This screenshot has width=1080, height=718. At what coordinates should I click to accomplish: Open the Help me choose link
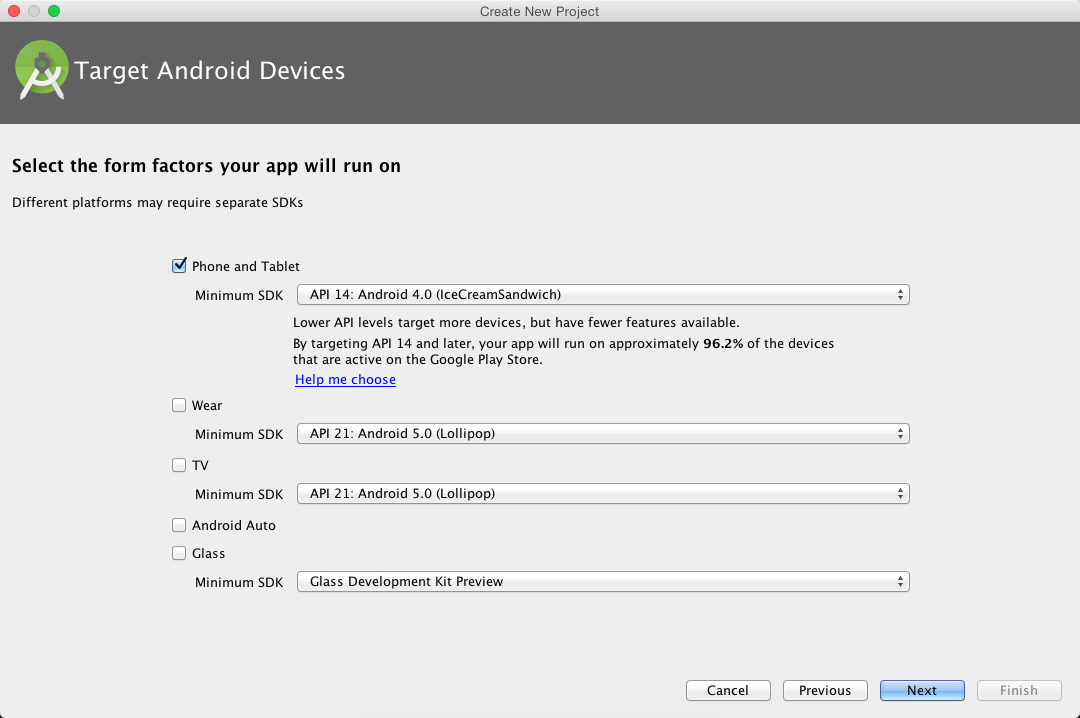pyautogui.click(x=345, y=380)
